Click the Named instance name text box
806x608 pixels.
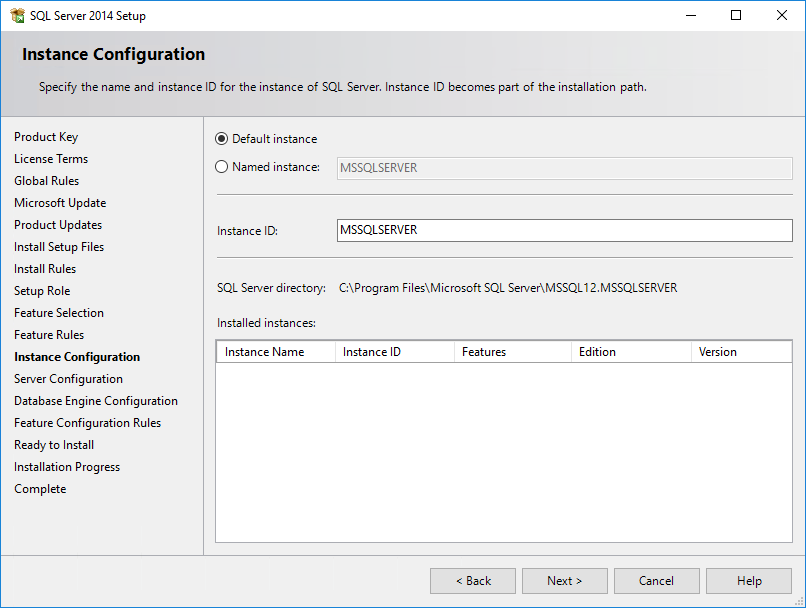click(x=564, y=168)
